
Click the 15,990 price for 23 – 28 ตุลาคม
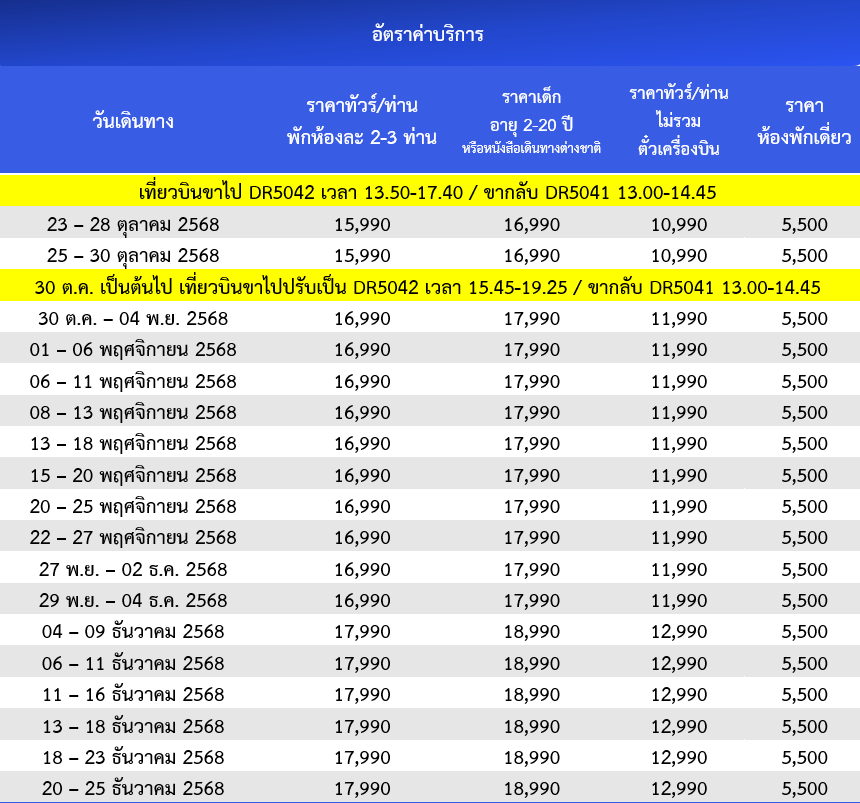pyautogui.click(x=362, y=224)
